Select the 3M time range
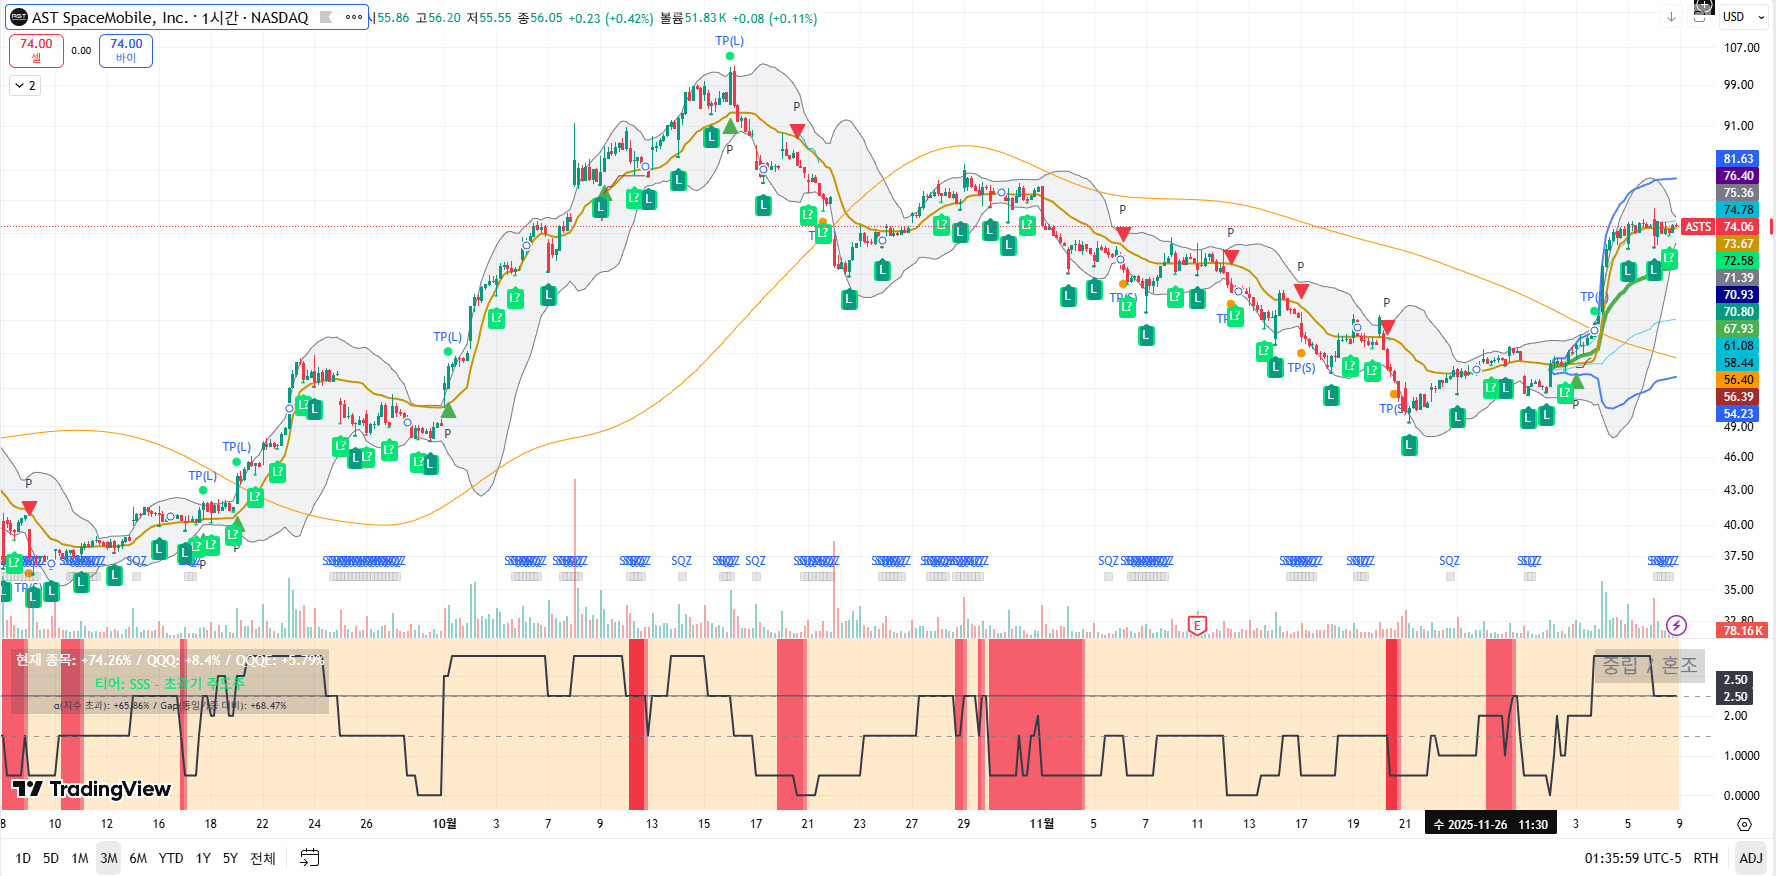Screen dimensions: 1776x876 pyautogui.click(x=109, y=858)
